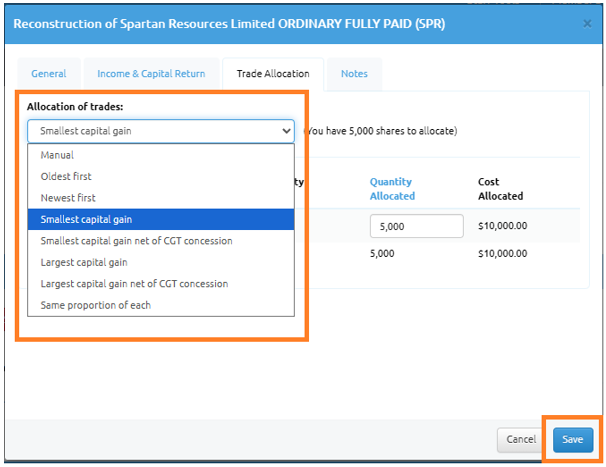The height and width of the screenshot is (467, 606).
Task: Click the Cost Allocated column header
Action: coord(500,189)
